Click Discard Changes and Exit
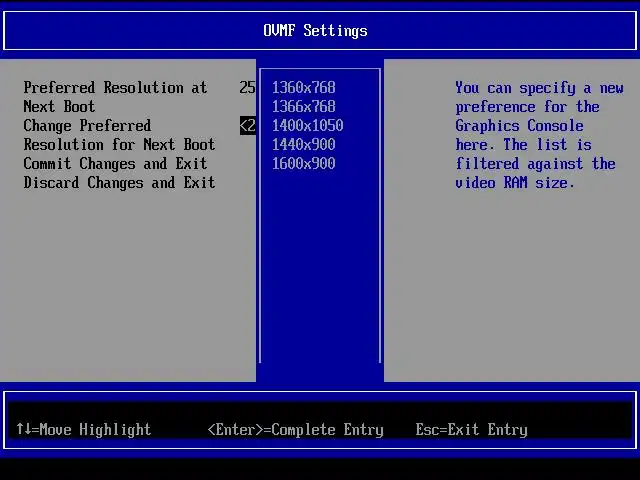The width and height of the screenshot is (640, 480). click(119, 183)
